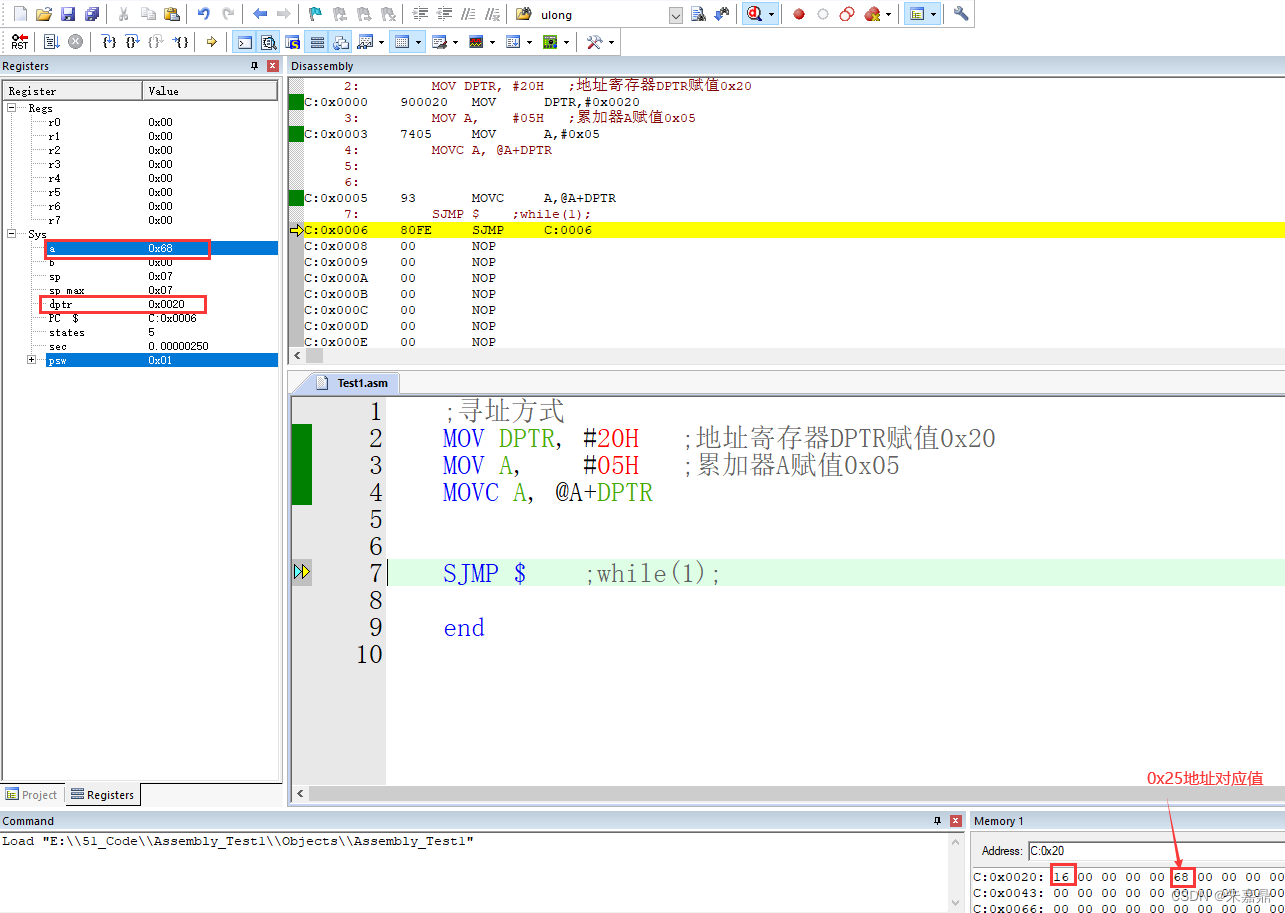Toggle the Command Window view

(244, 42)
